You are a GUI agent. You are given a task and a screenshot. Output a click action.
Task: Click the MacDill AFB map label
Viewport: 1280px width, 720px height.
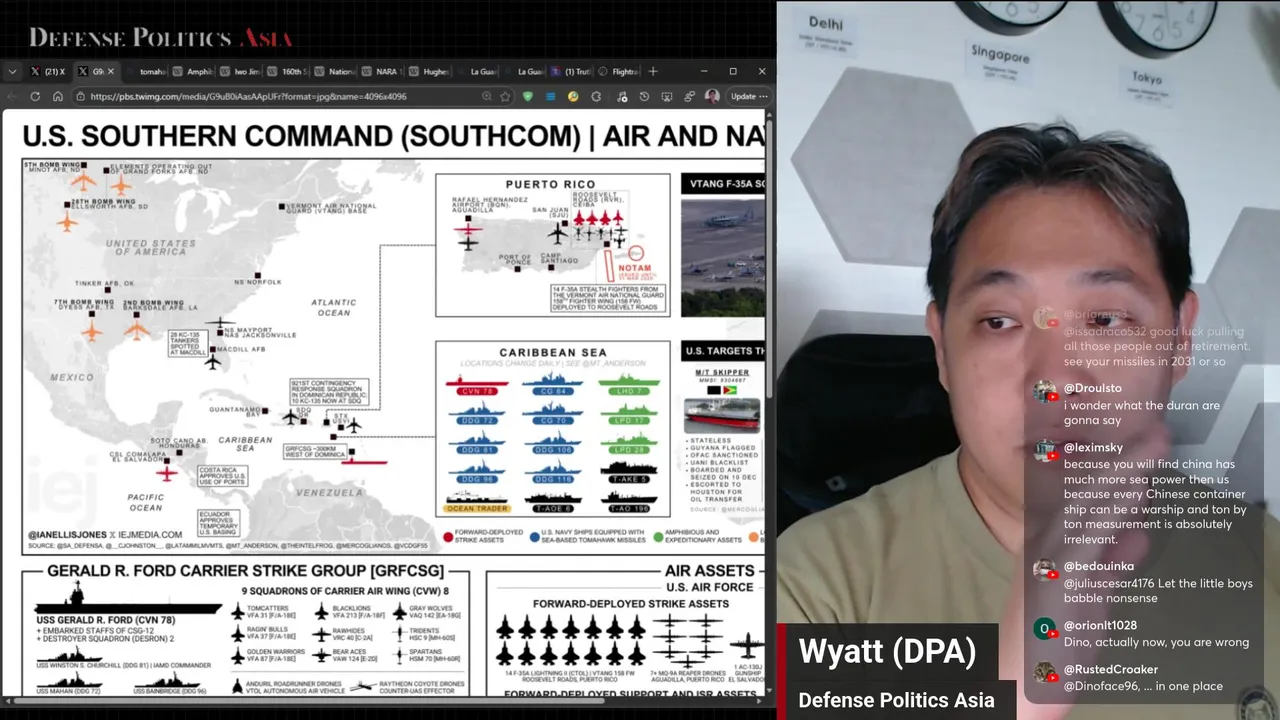point(241,349)
